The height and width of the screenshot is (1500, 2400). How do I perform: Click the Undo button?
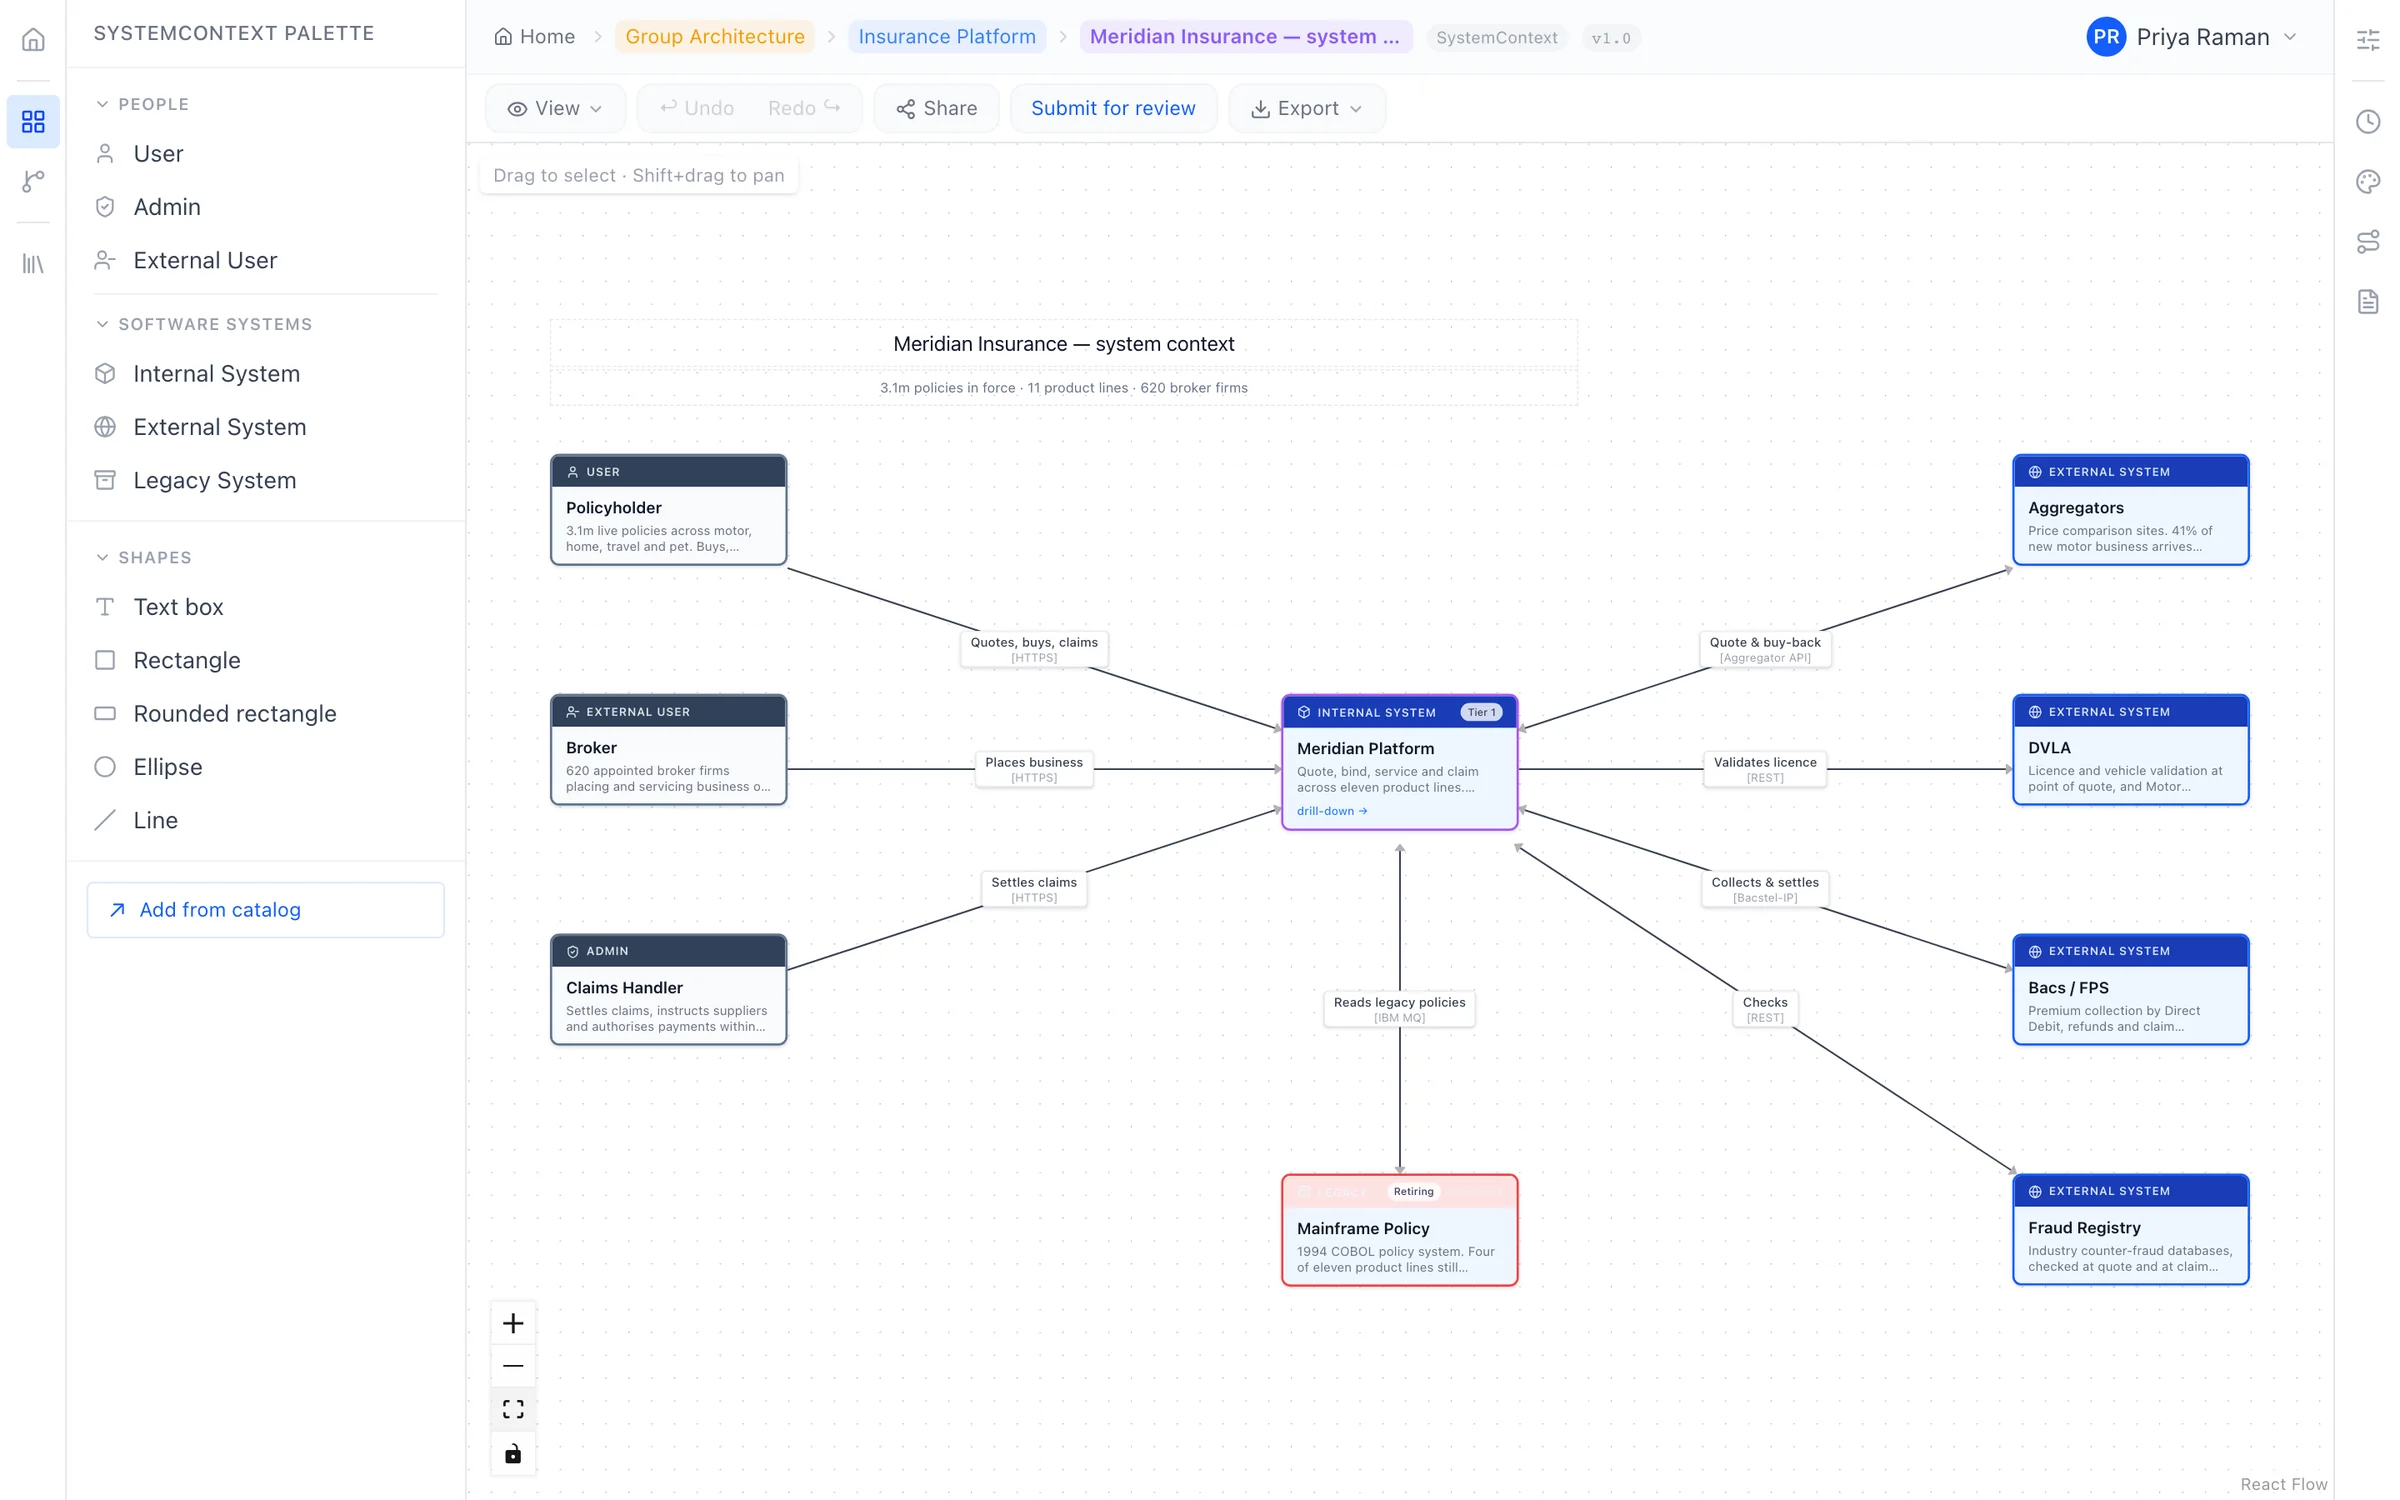[696, 108]
